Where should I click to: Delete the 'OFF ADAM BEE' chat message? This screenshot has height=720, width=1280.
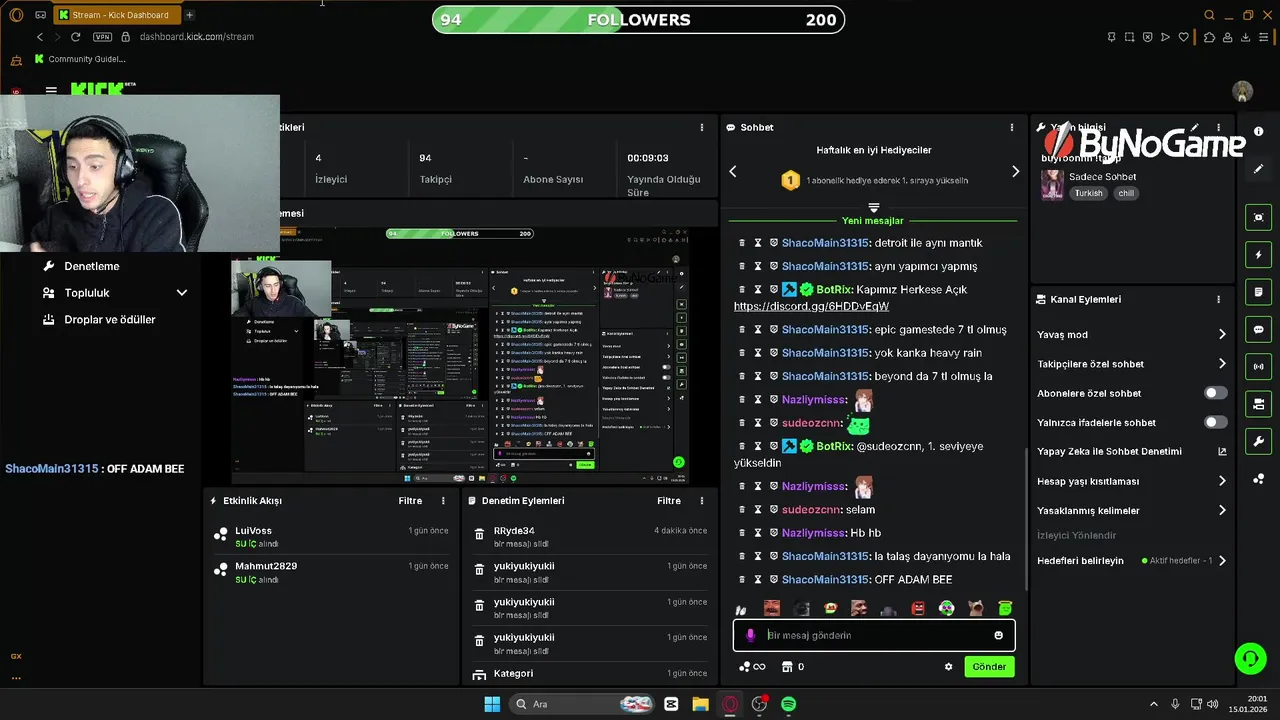[x=742, y=579]
